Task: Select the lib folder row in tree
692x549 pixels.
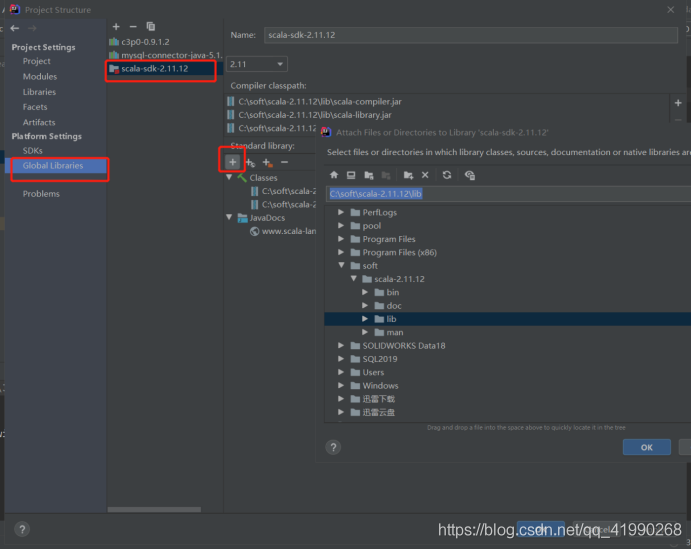Action: coord(508,319)
